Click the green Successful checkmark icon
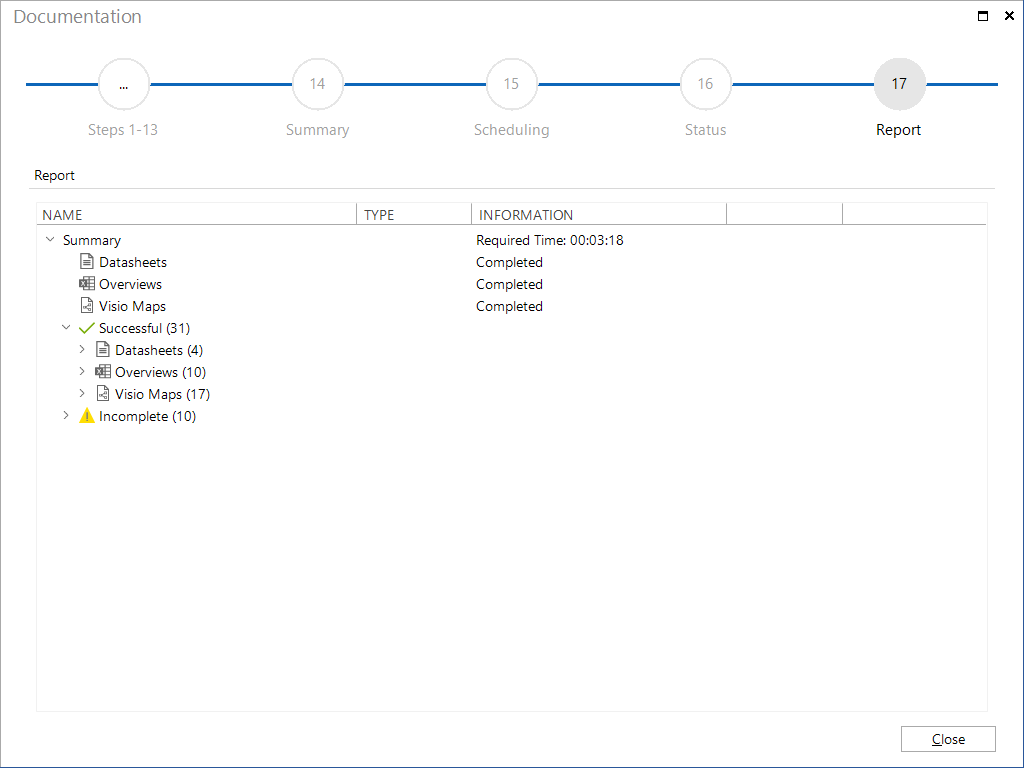Screen dimensions: 1024x768 (86, 328)
